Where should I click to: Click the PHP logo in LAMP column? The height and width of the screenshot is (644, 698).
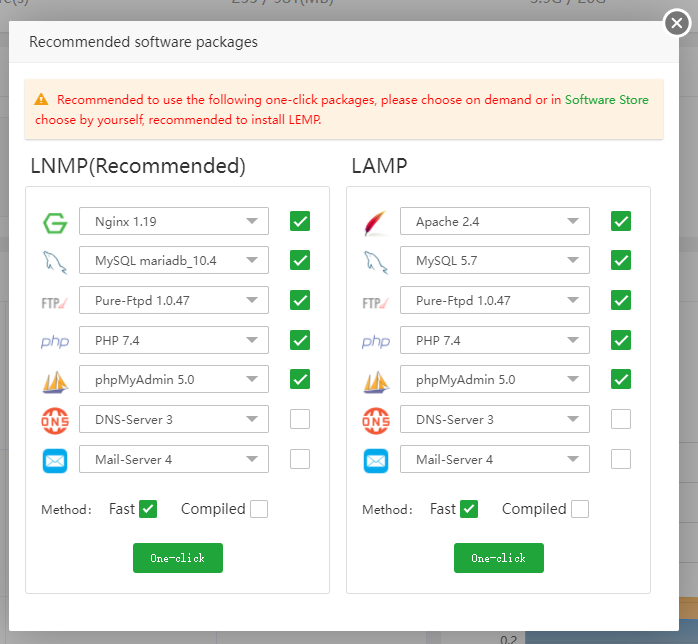click(x=376, y=341)
